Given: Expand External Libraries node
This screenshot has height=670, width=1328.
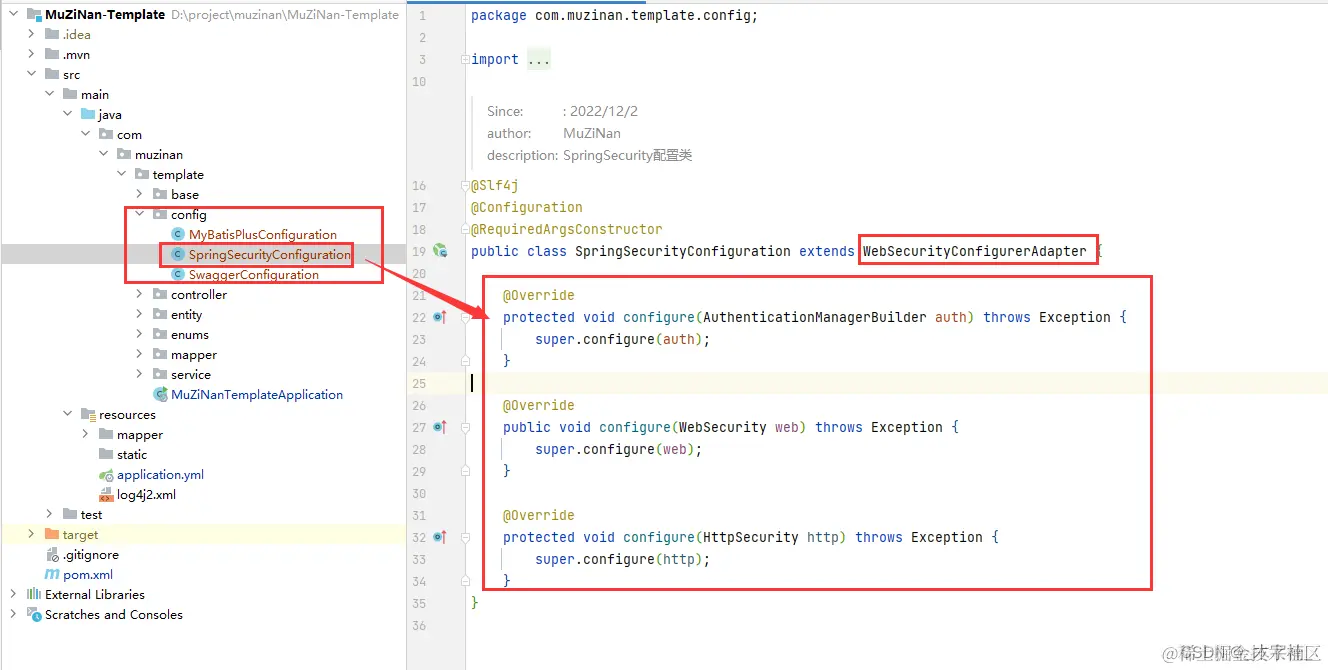Looking at the screenshot, I should (x=14, y=595).
